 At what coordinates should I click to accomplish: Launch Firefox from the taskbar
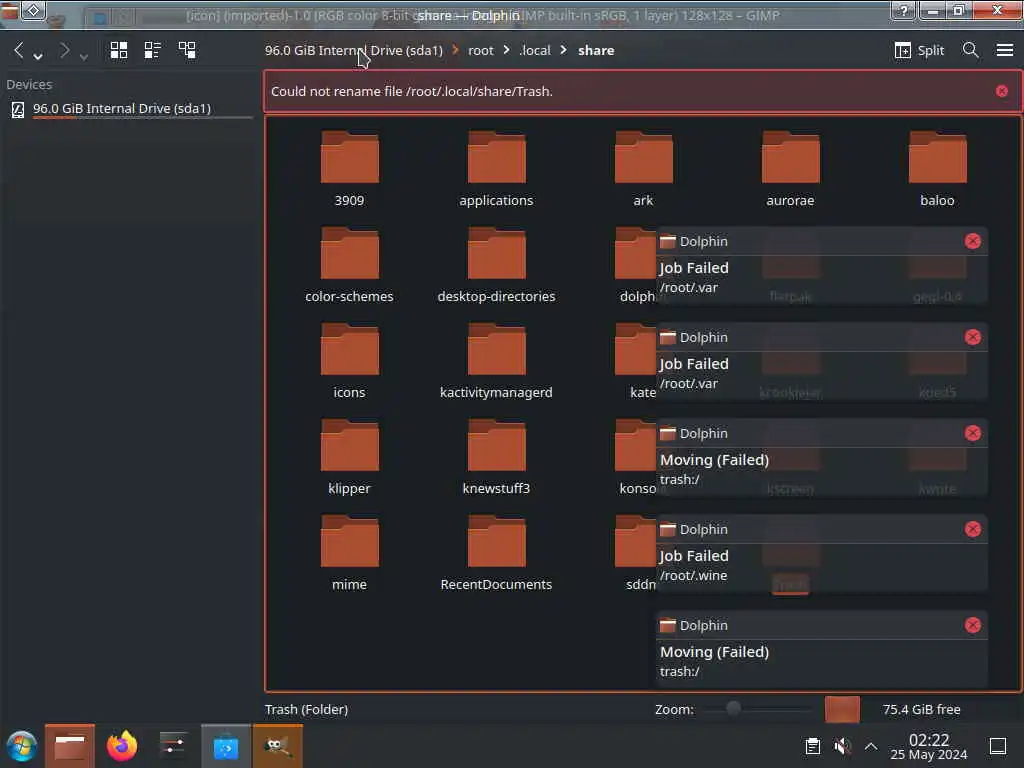[x=122, y=746]
